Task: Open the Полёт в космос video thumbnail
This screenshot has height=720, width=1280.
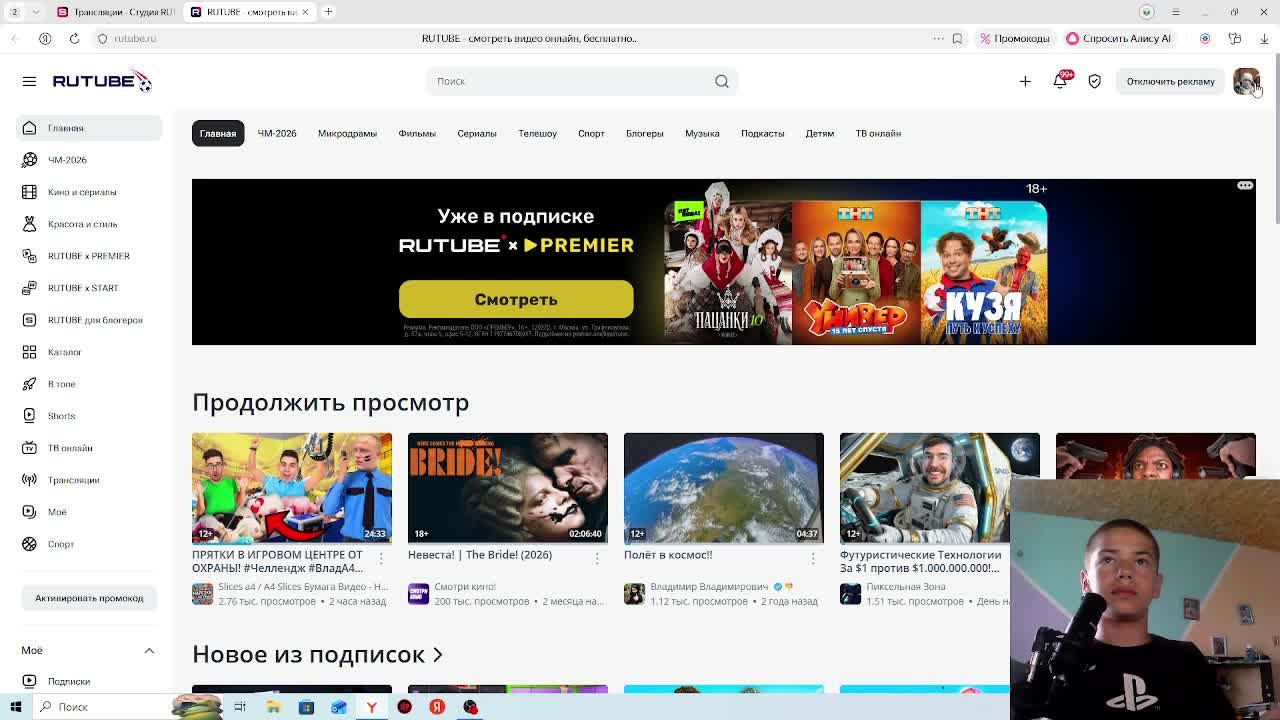Action: (724, 488)
